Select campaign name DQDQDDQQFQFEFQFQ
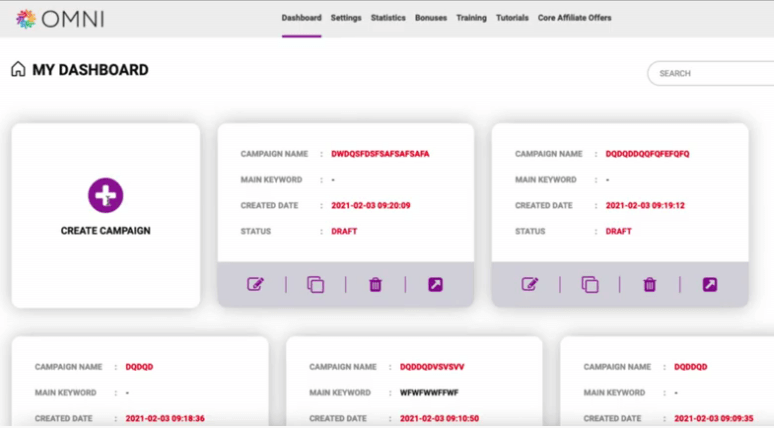The image size is (774, 428). 648,154
